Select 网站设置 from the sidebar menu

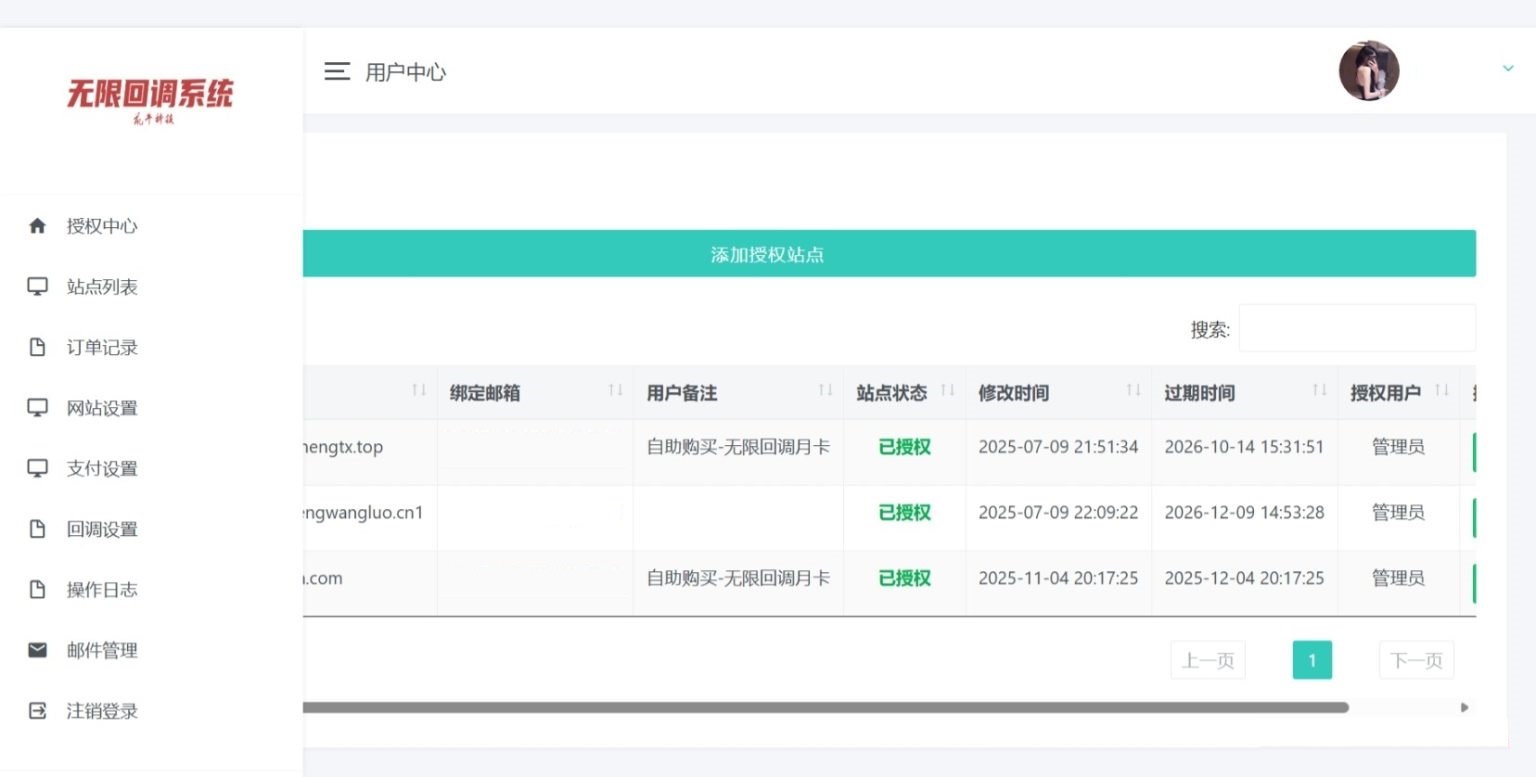click(x=100, y=407)
